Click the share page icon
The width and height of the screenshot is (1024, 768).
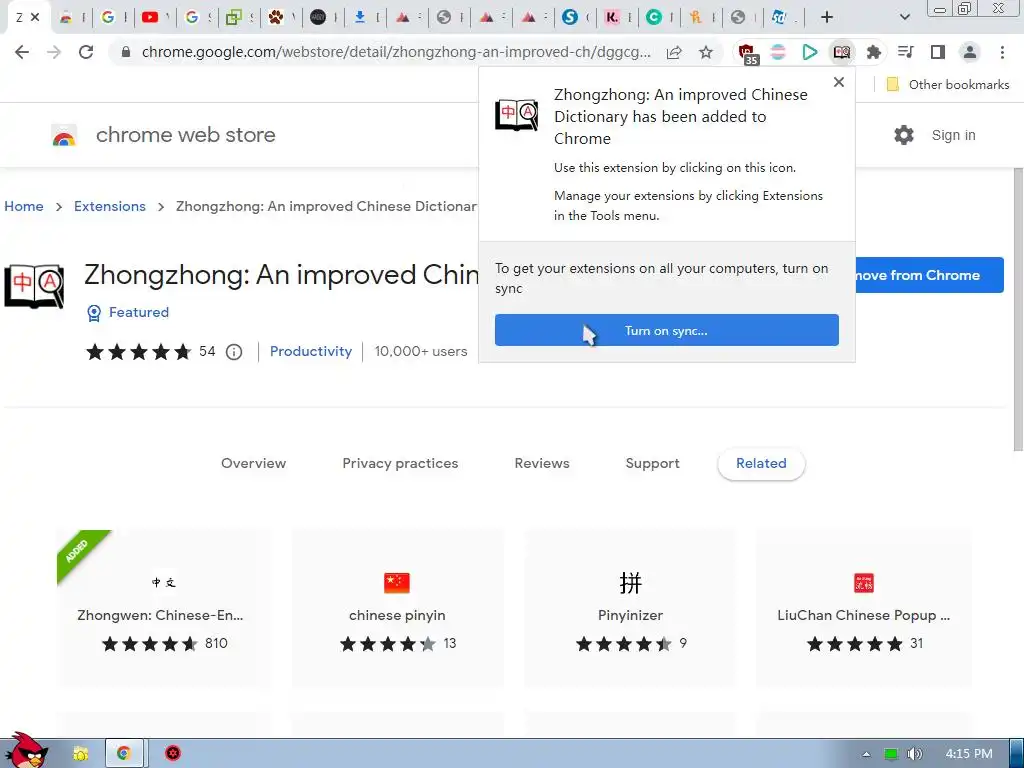(674, 52)
